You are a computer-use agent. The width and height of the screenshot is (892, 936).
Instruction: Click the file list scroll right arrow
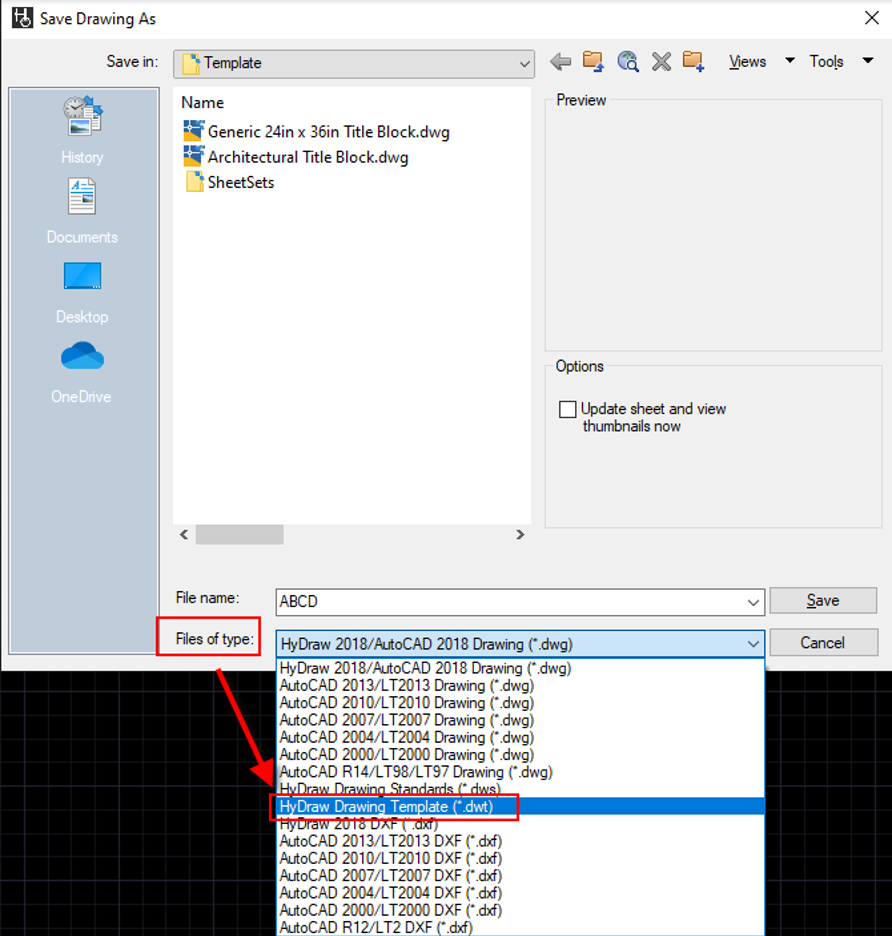[x=520, y=535]
